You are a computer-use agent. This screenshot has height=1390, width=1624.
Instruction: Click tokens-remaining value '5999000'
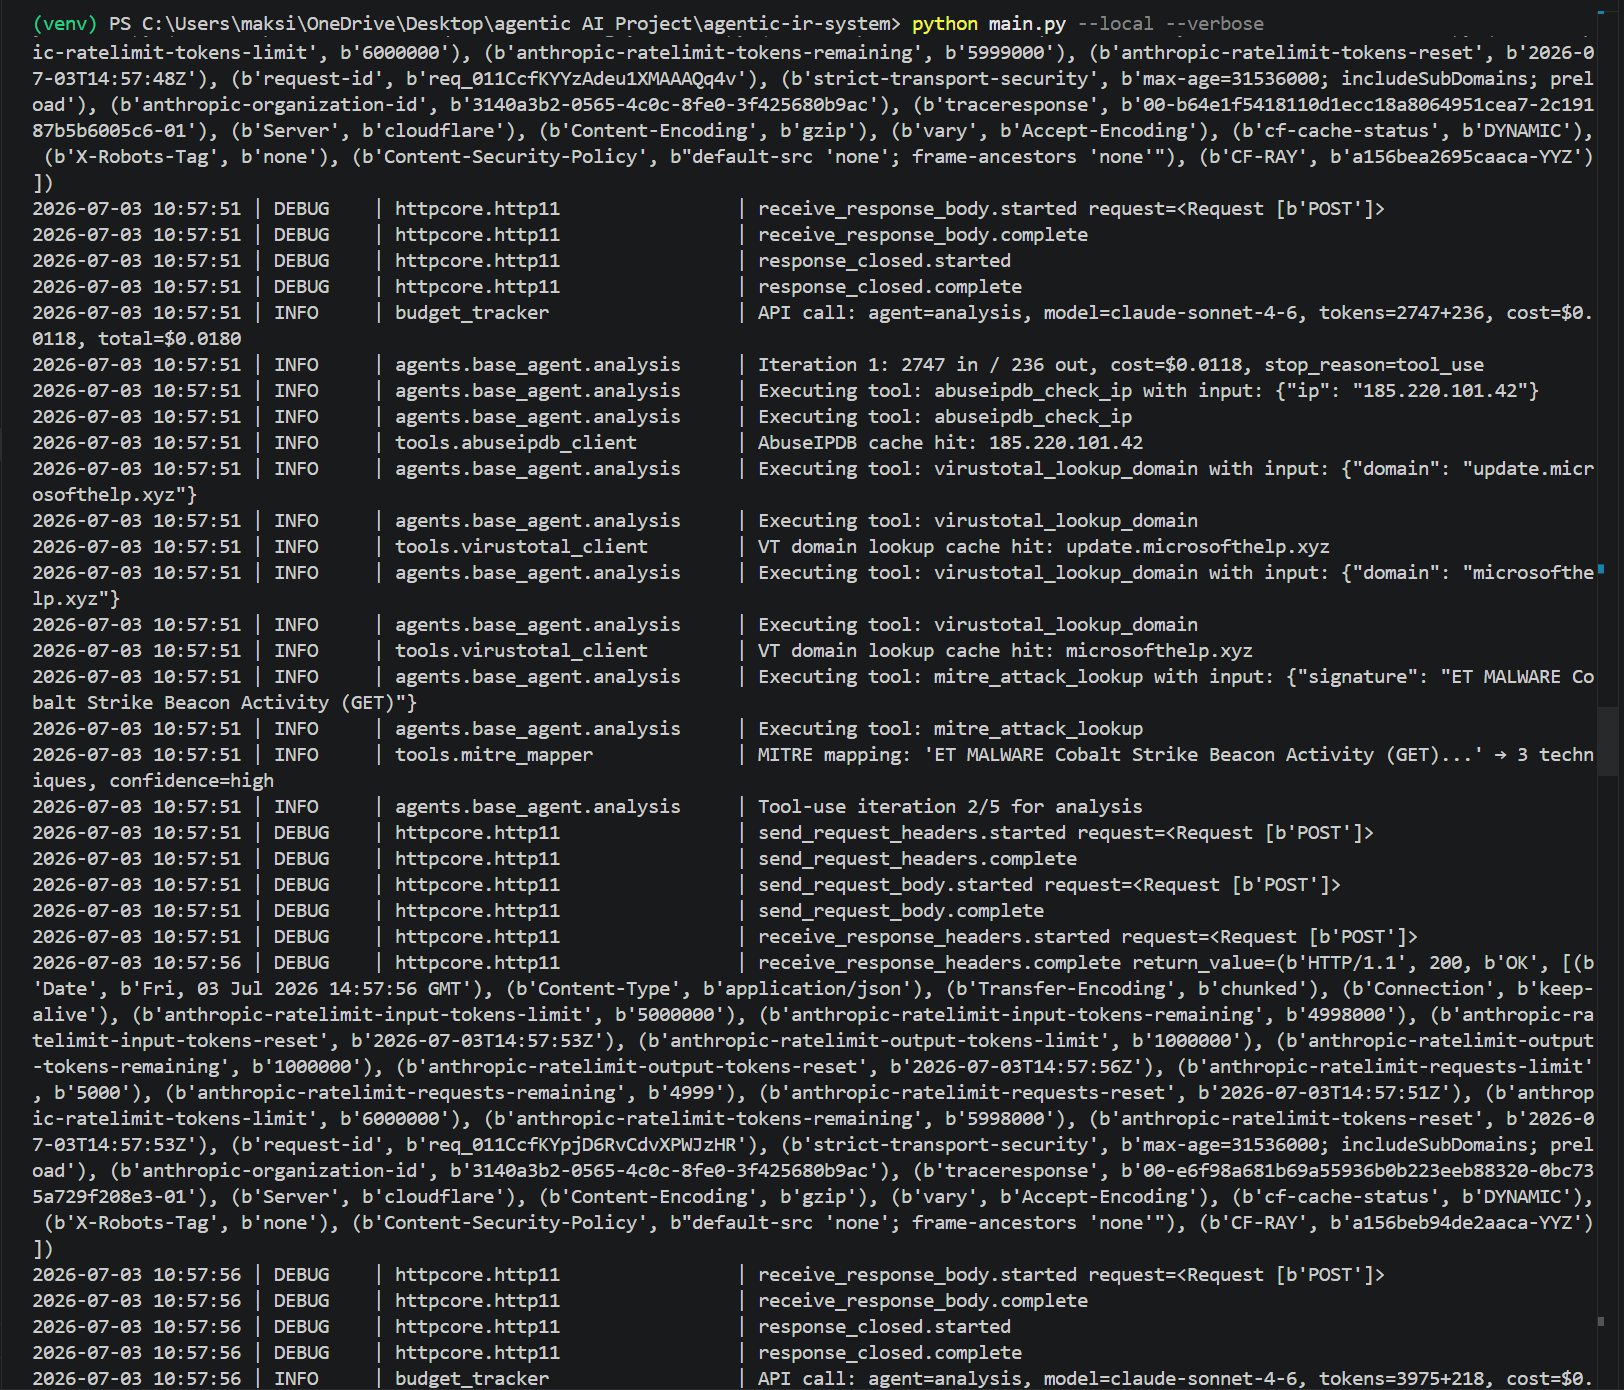[1006, 53]
